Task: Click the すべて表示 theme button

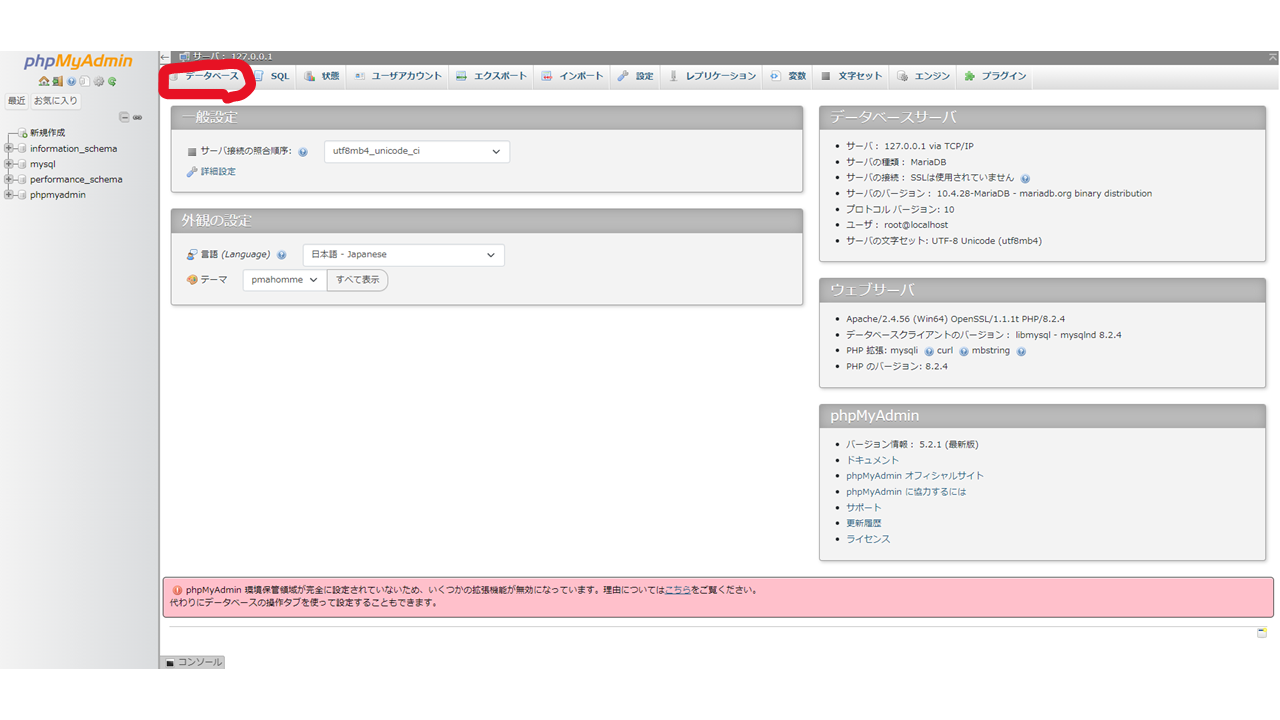Action: click(x=357, y=280)
